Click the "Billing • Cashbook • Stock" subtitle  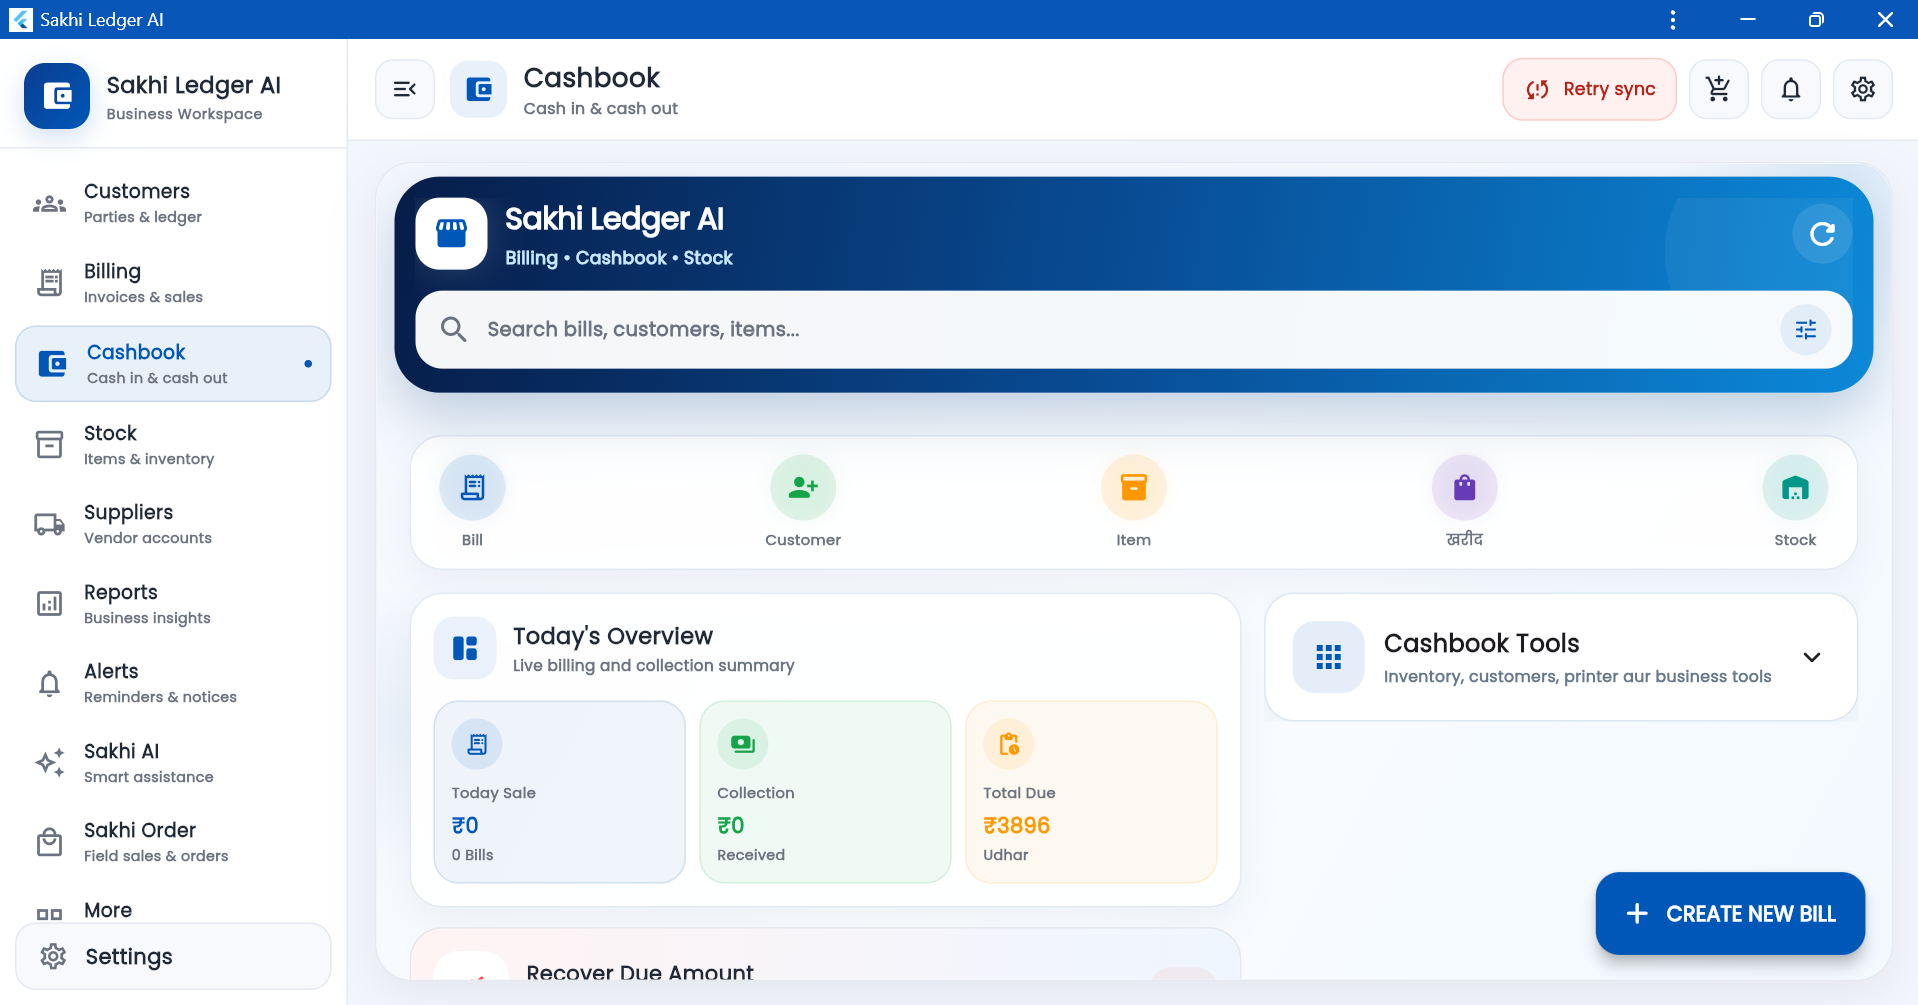point(618,258)
